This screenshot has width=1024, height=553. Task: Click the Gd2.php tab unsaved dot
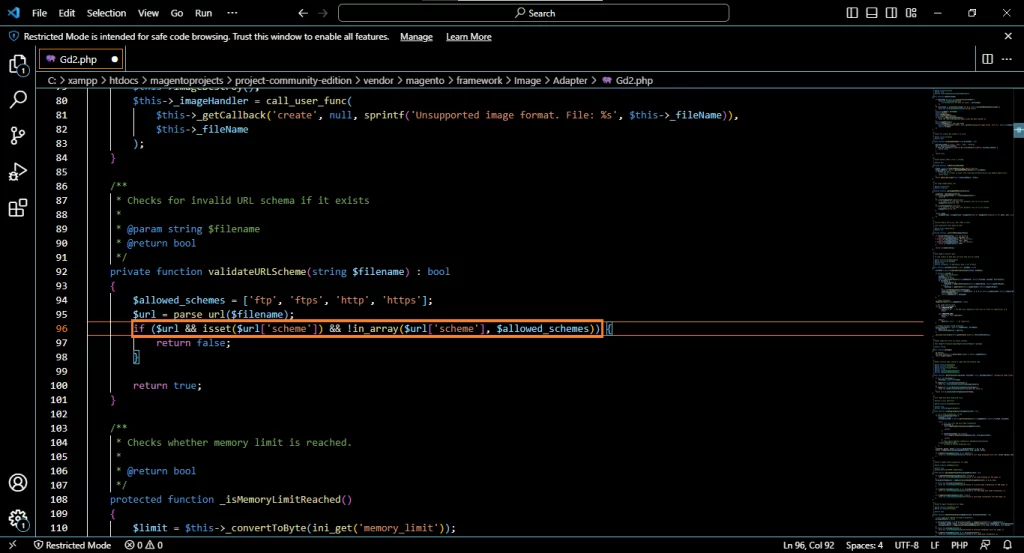(115, 59)
